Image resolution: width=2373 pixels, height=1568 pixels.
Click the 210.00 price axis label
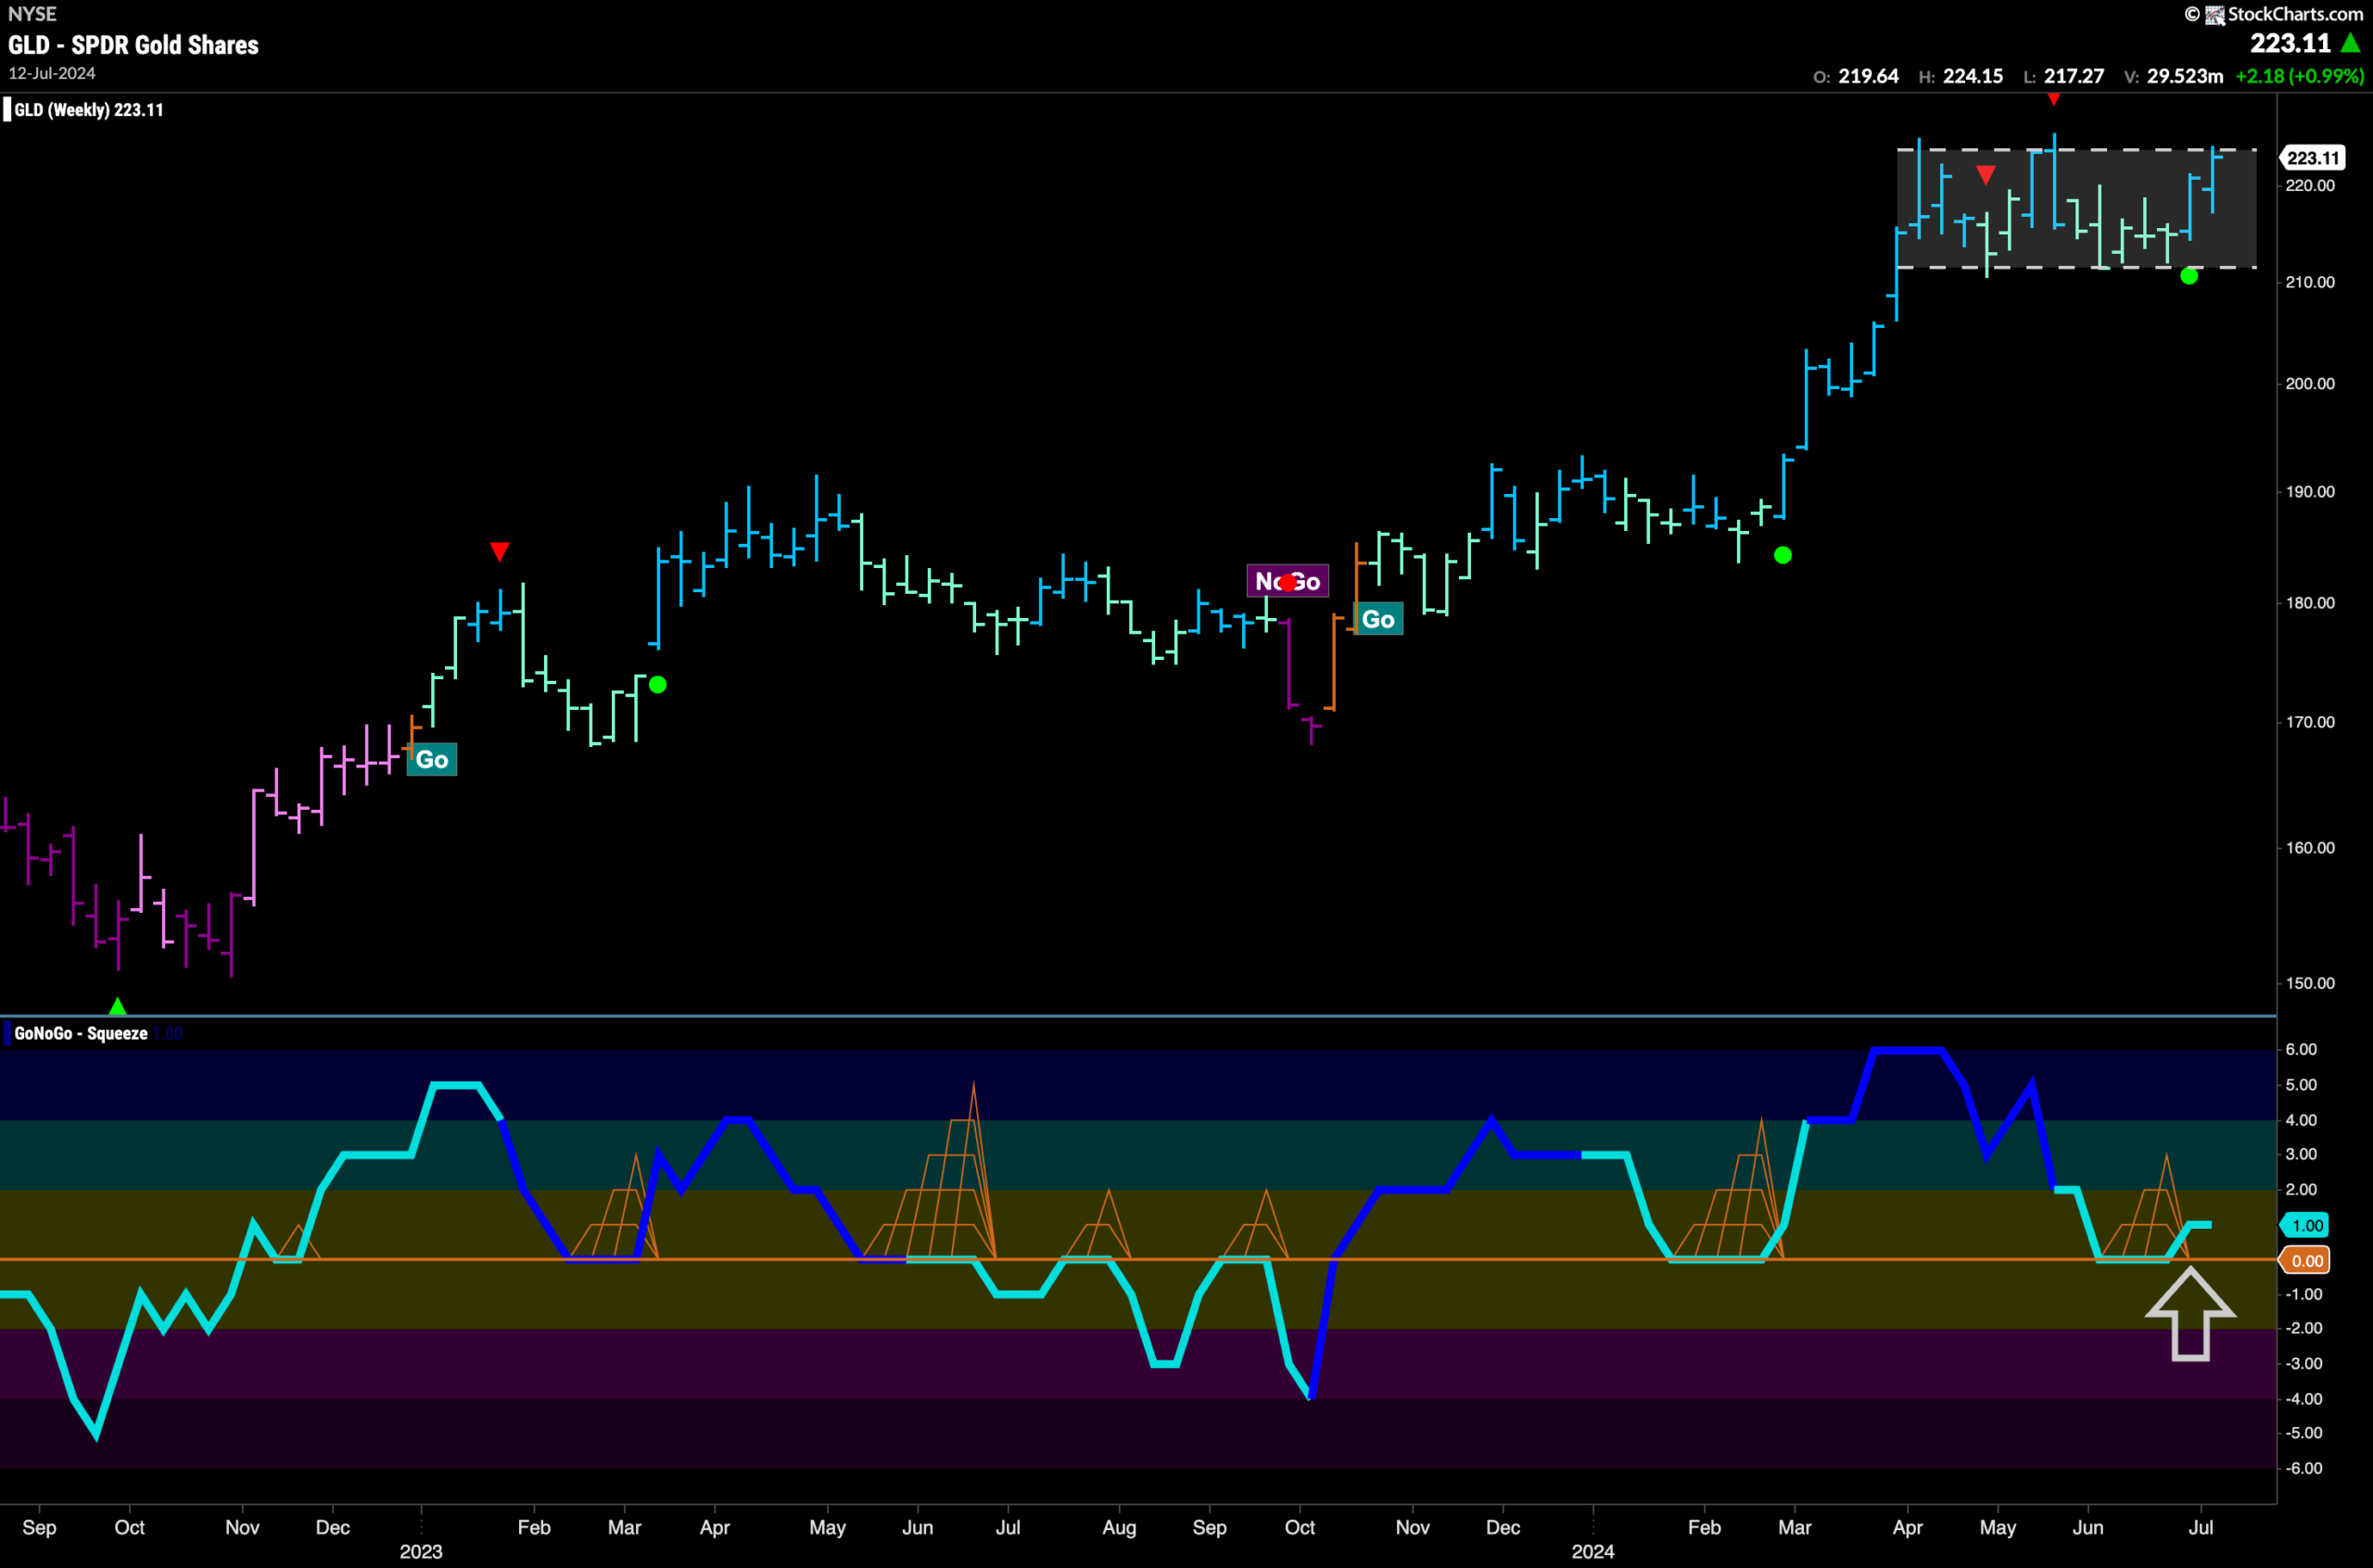click(x=2310, y=282)
